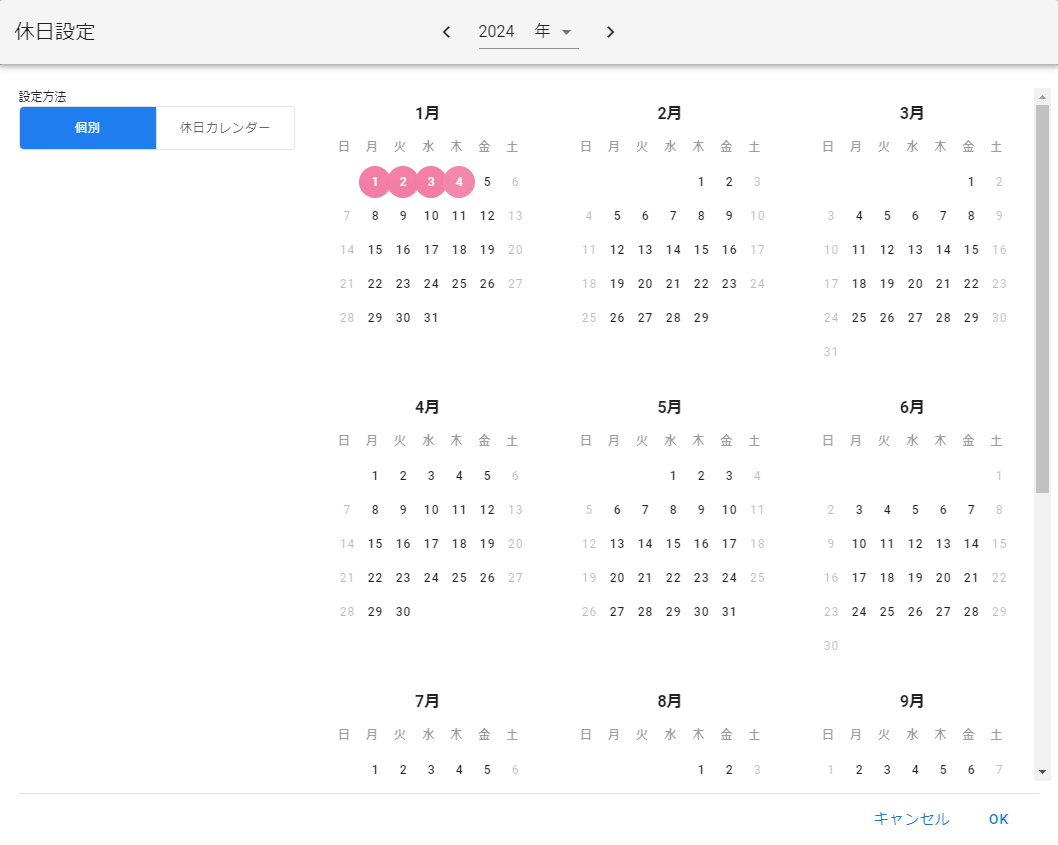Click the vertical scrollbar thumb
1058x845 pixels.
pyautogui.click(x=1042, y=300)
